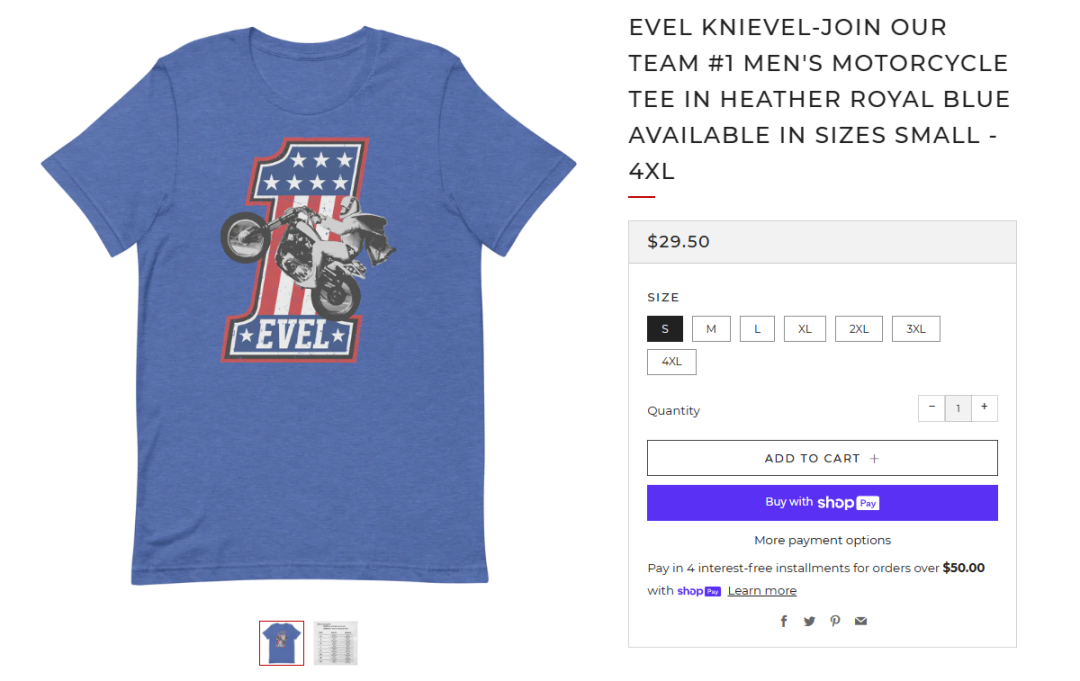This screenshot has height=681, width=1080.
Task: Select the 4XL size option
Action: pos(672,362)
